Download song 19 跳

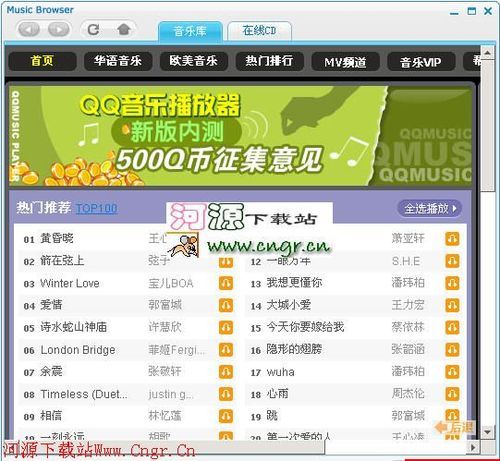452,415
